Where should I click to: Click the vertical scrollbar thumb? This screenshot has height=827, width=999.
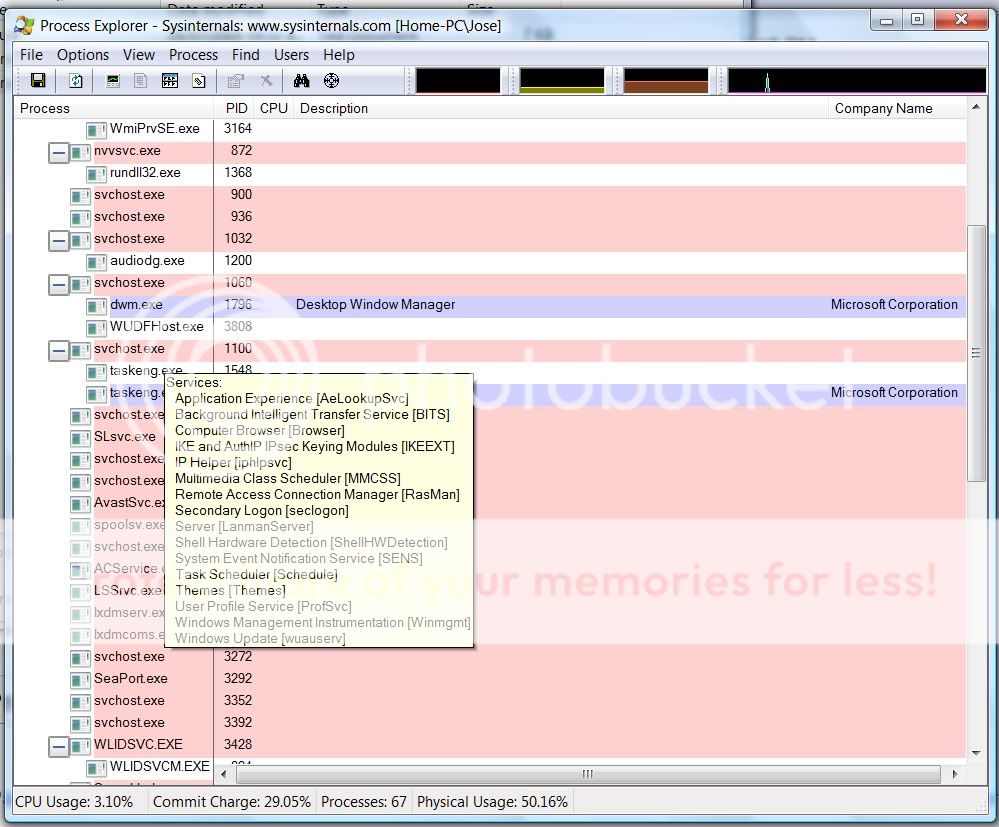pyautogui.click(x=975, y=353)
